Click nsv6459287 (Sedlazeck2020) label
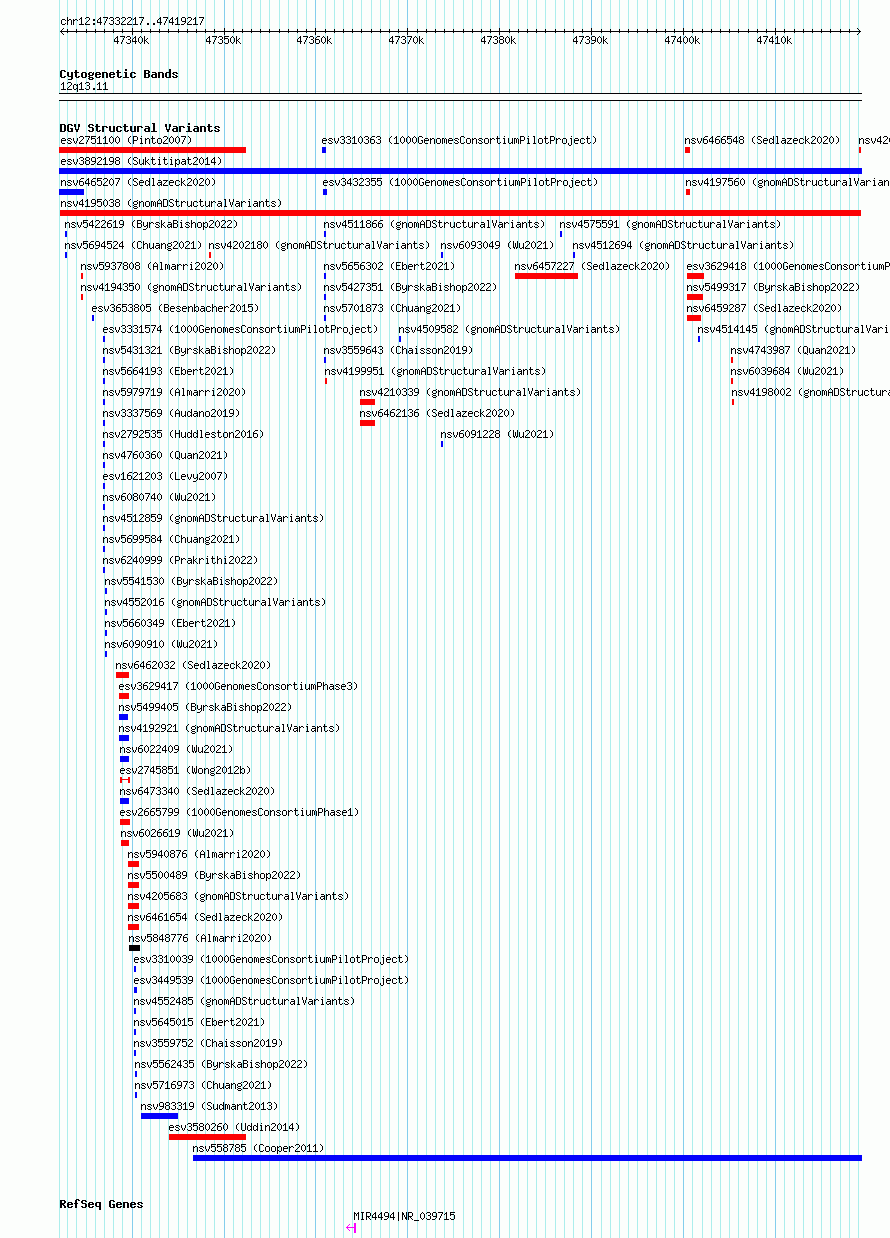 pos(764,308)
